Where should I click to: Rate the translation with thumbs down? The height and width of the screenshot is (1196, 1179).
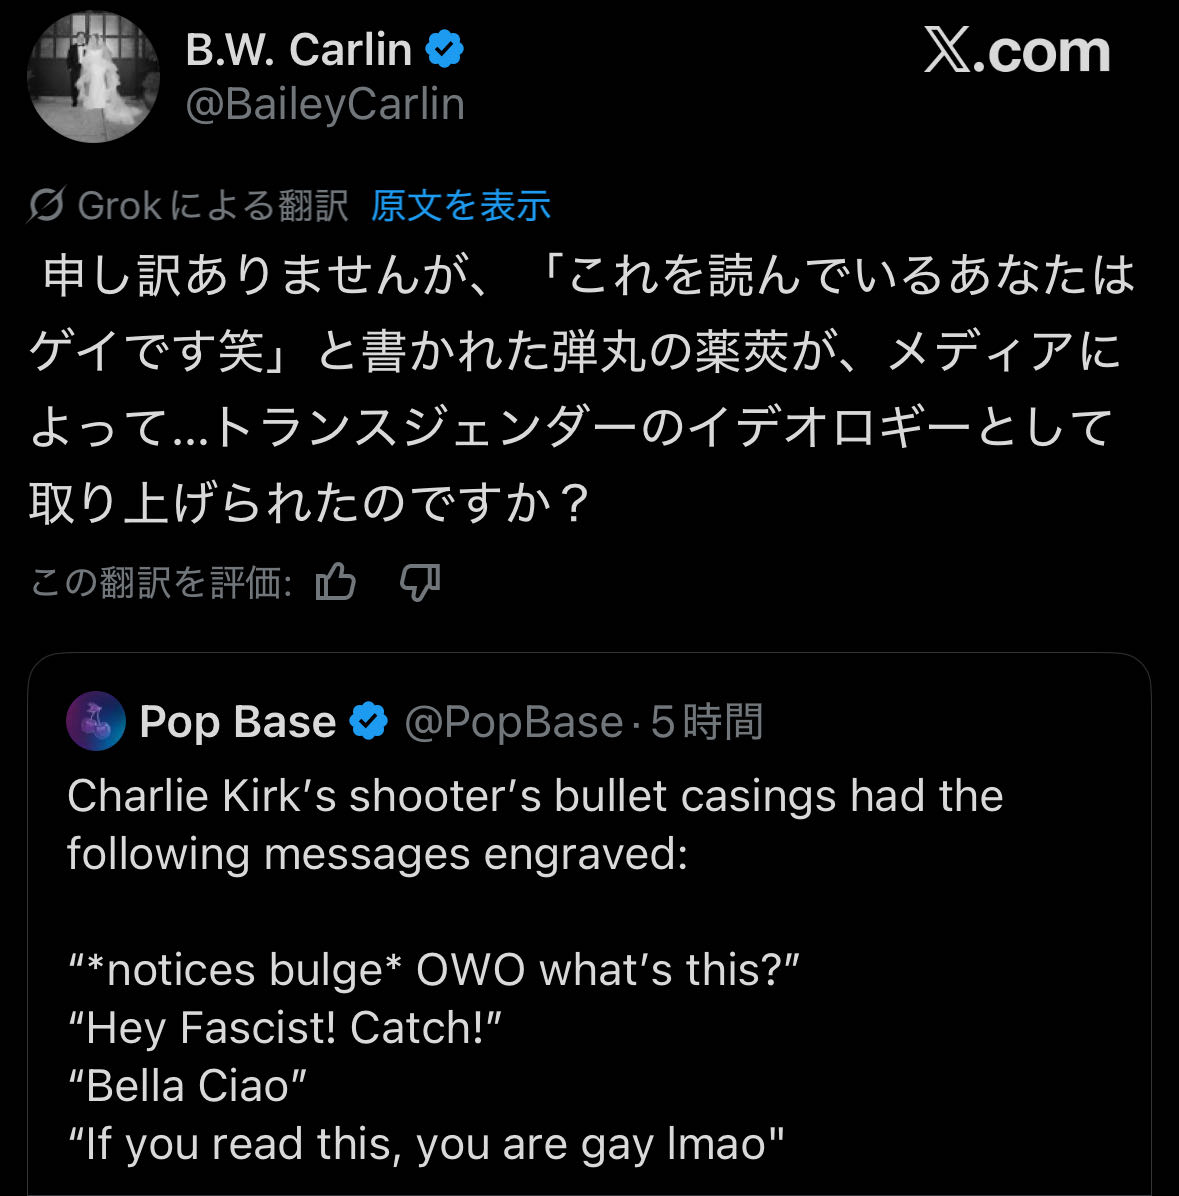(x=420, y=581)
